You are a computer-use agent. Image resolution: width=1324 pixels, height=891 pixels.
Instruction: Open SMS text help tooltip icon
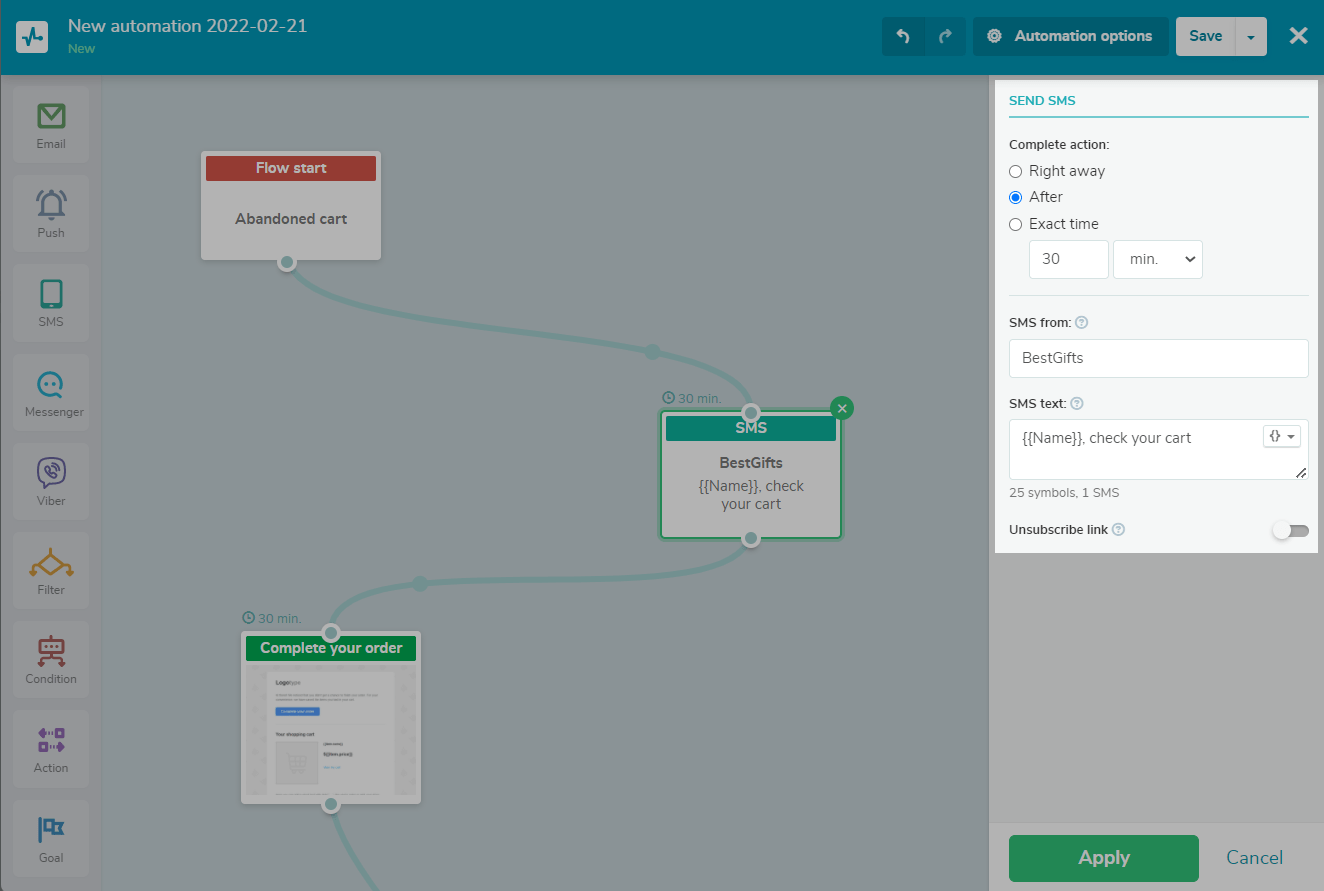(1077, 404)
